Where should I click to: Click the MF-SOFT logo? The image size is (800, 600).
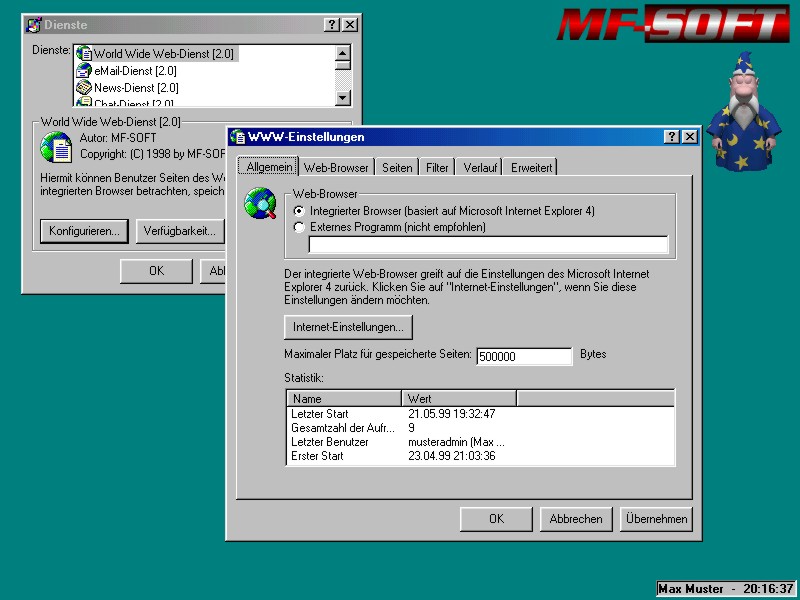pos(672,23)
